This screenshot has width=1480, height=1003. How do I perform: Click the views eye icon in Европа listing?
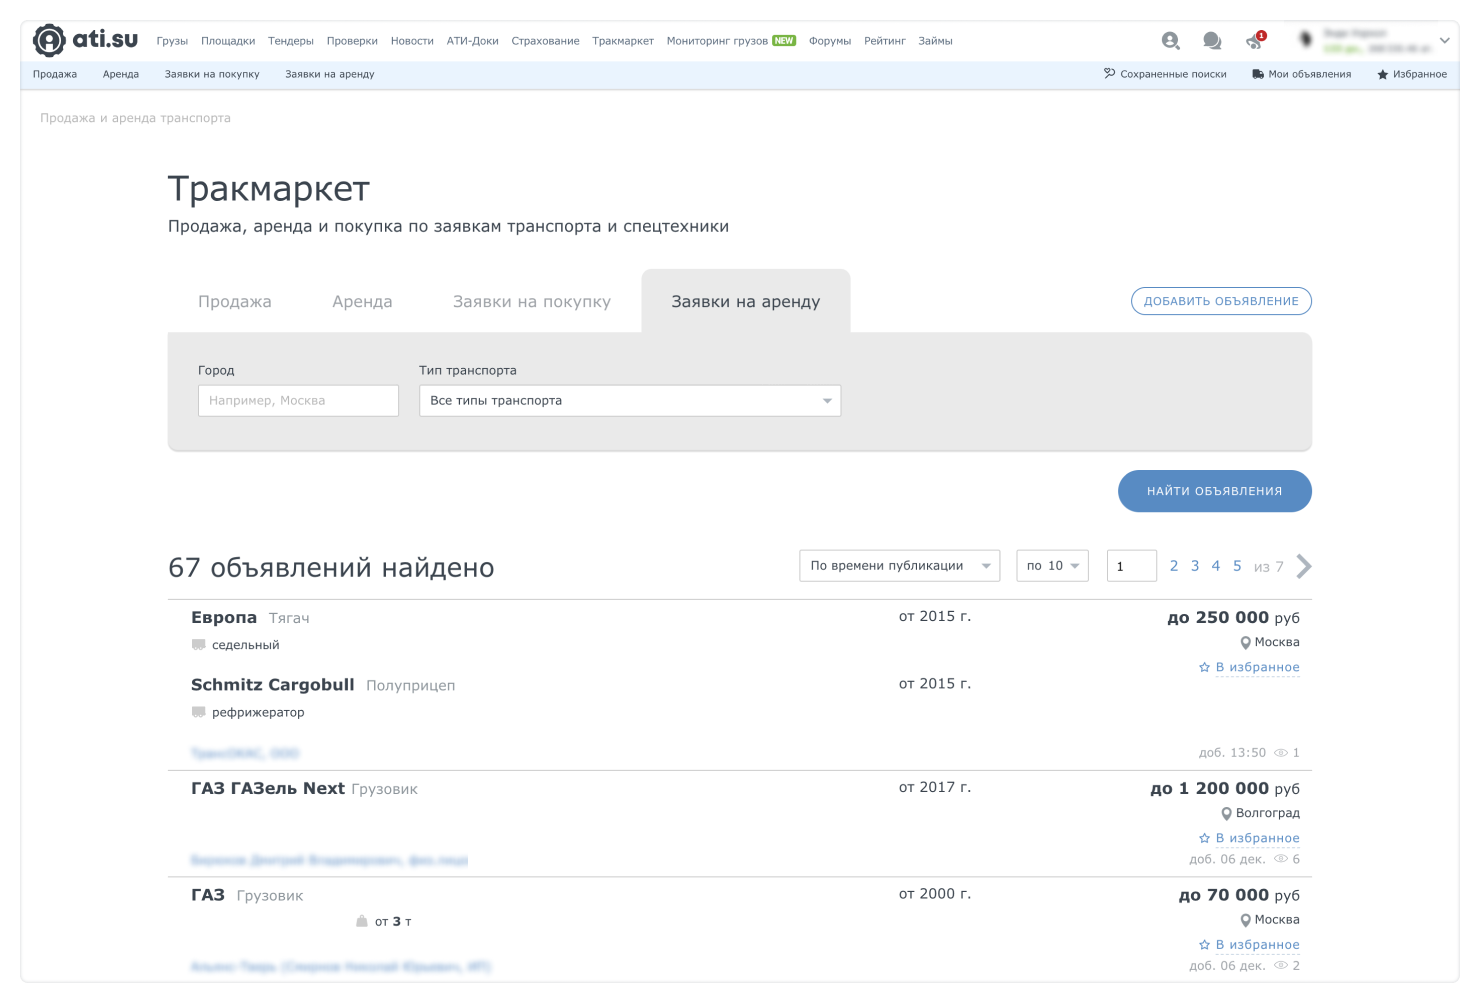pos(1280,752)
